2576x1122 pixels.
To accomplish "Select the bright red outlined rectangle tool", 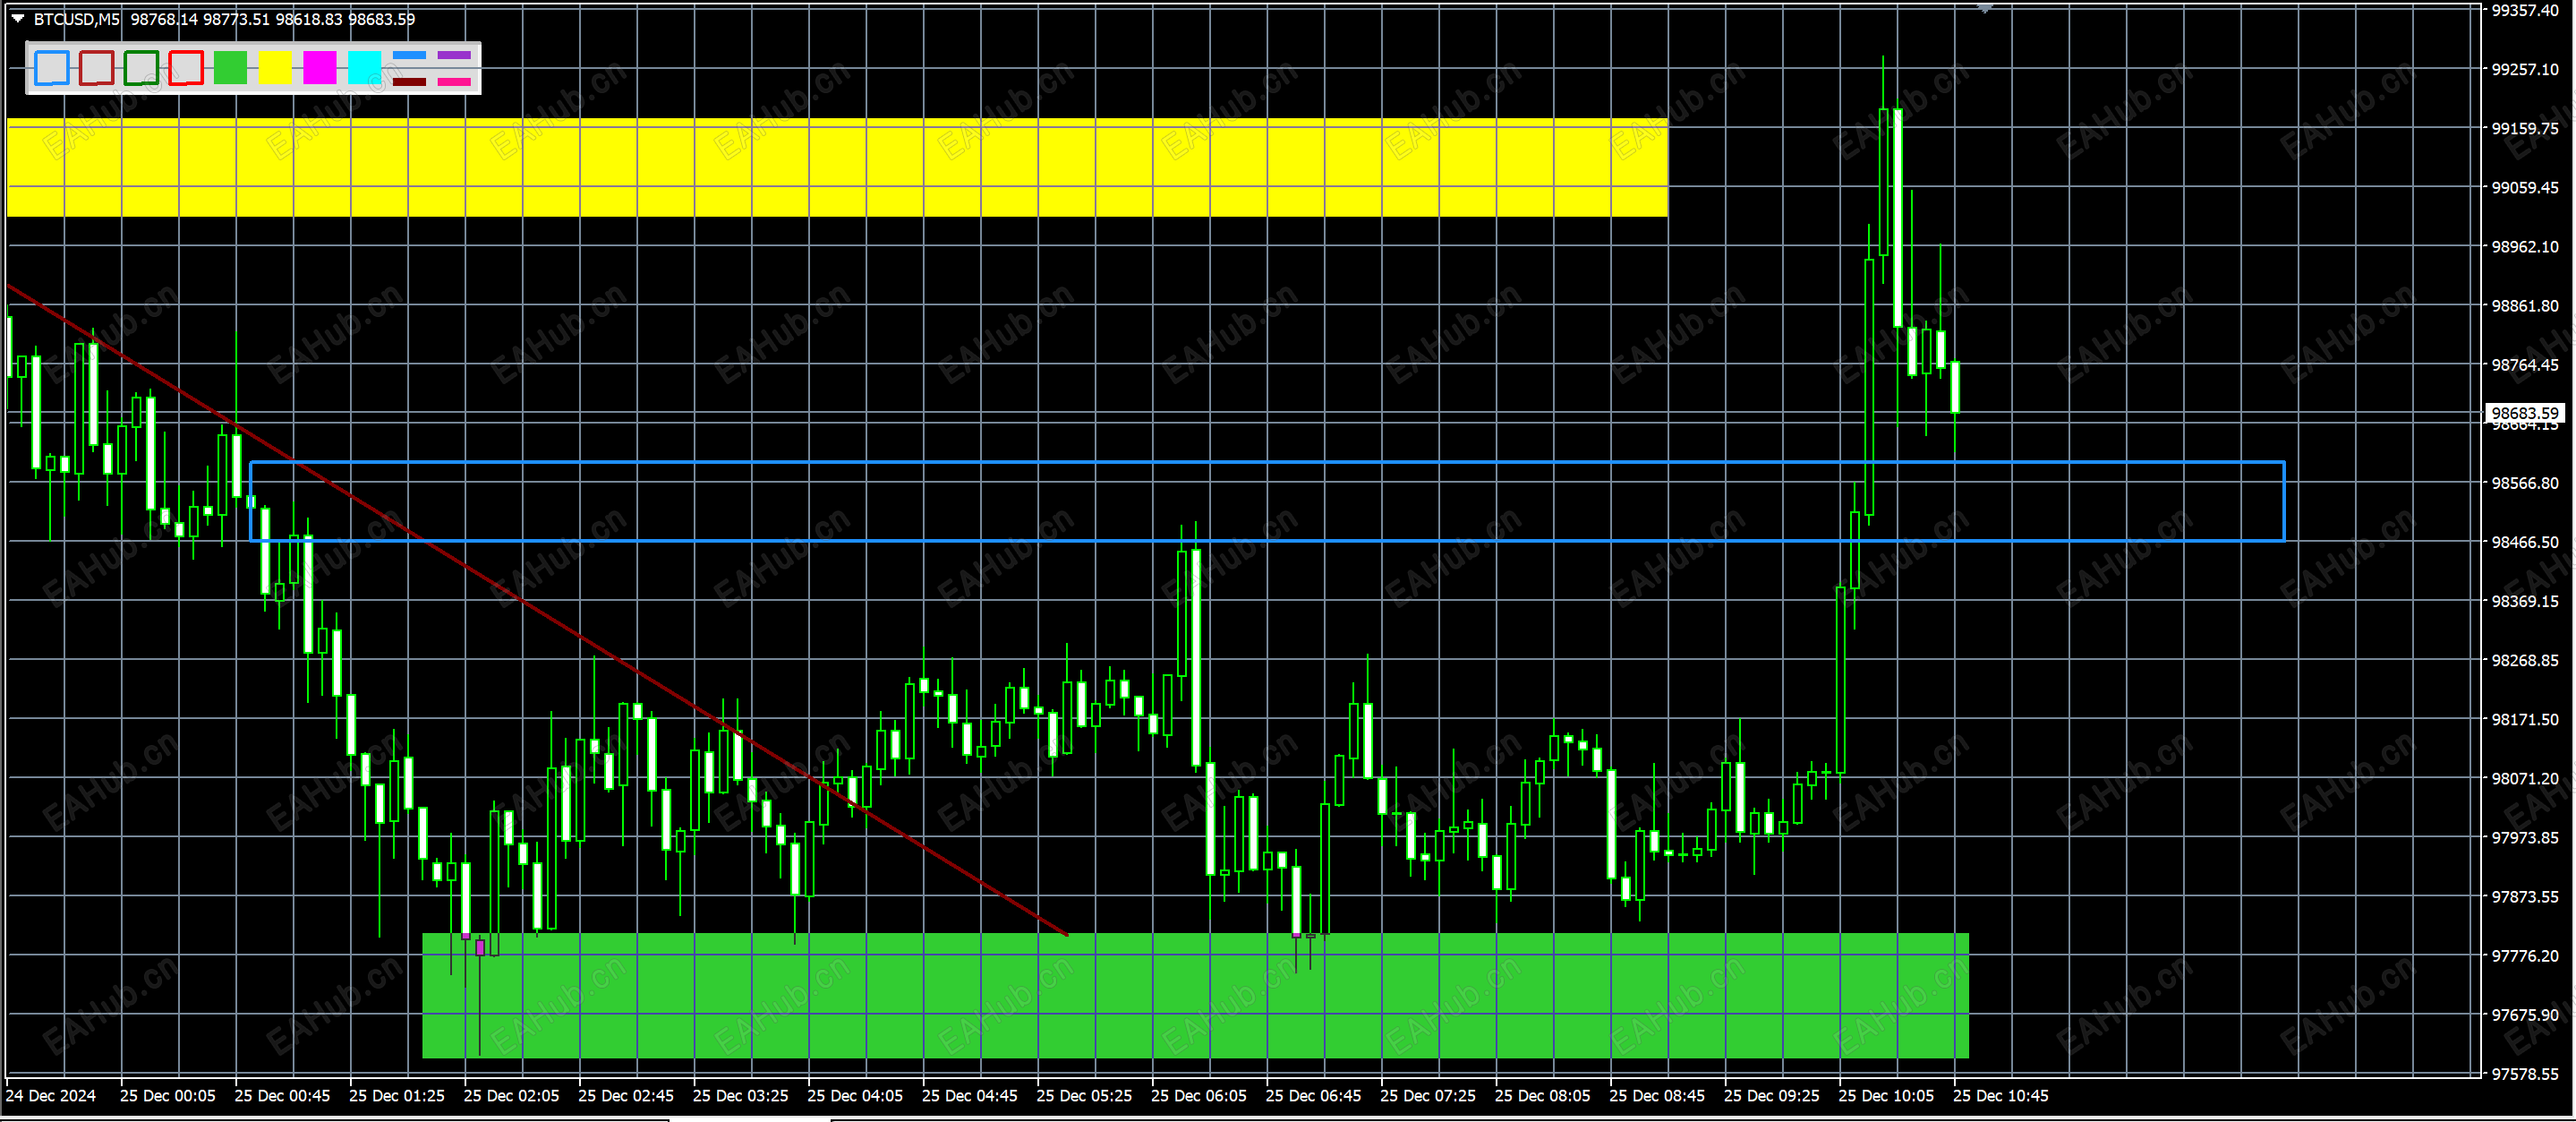I will click(x=186, y=68).
